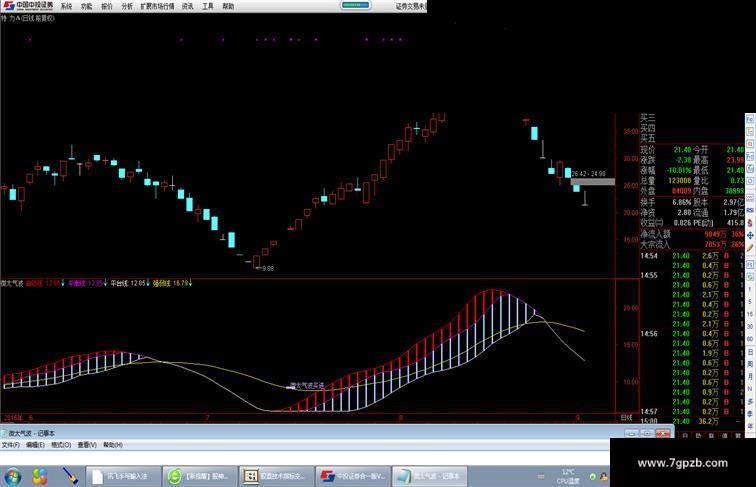Select the quarterly (季) period in the sidebar
Image resolution: width=756 pixels, height=487 pixels.
(750, 414)
